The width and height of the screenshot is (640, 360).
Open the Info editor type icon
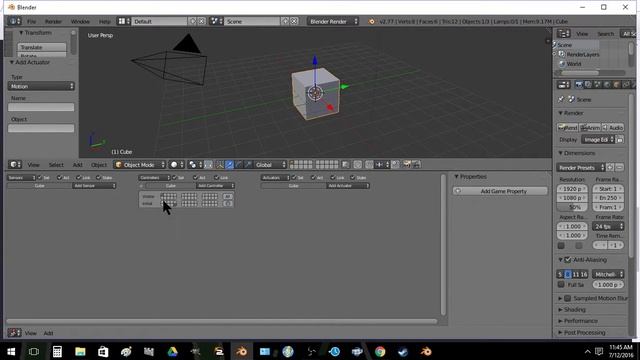coord(14,21)
